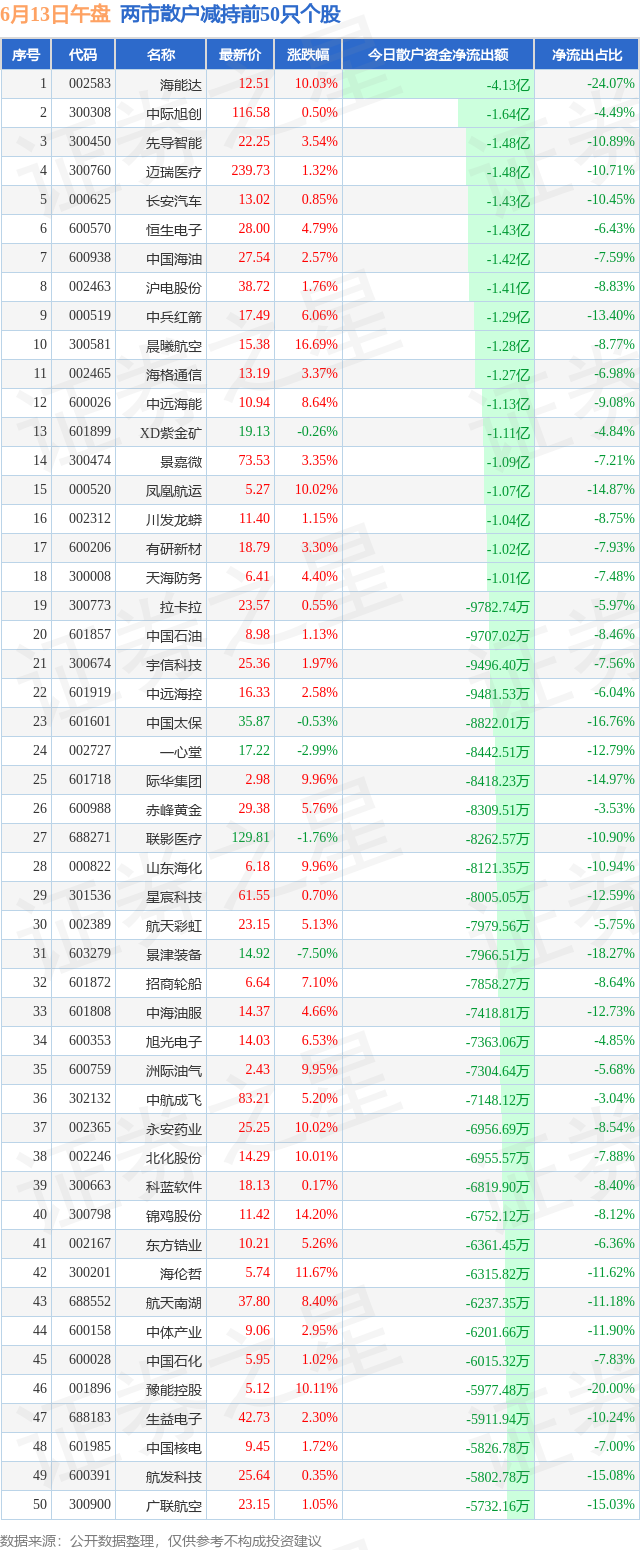Select stock name 广联航空

click(x=174, y=1505)
